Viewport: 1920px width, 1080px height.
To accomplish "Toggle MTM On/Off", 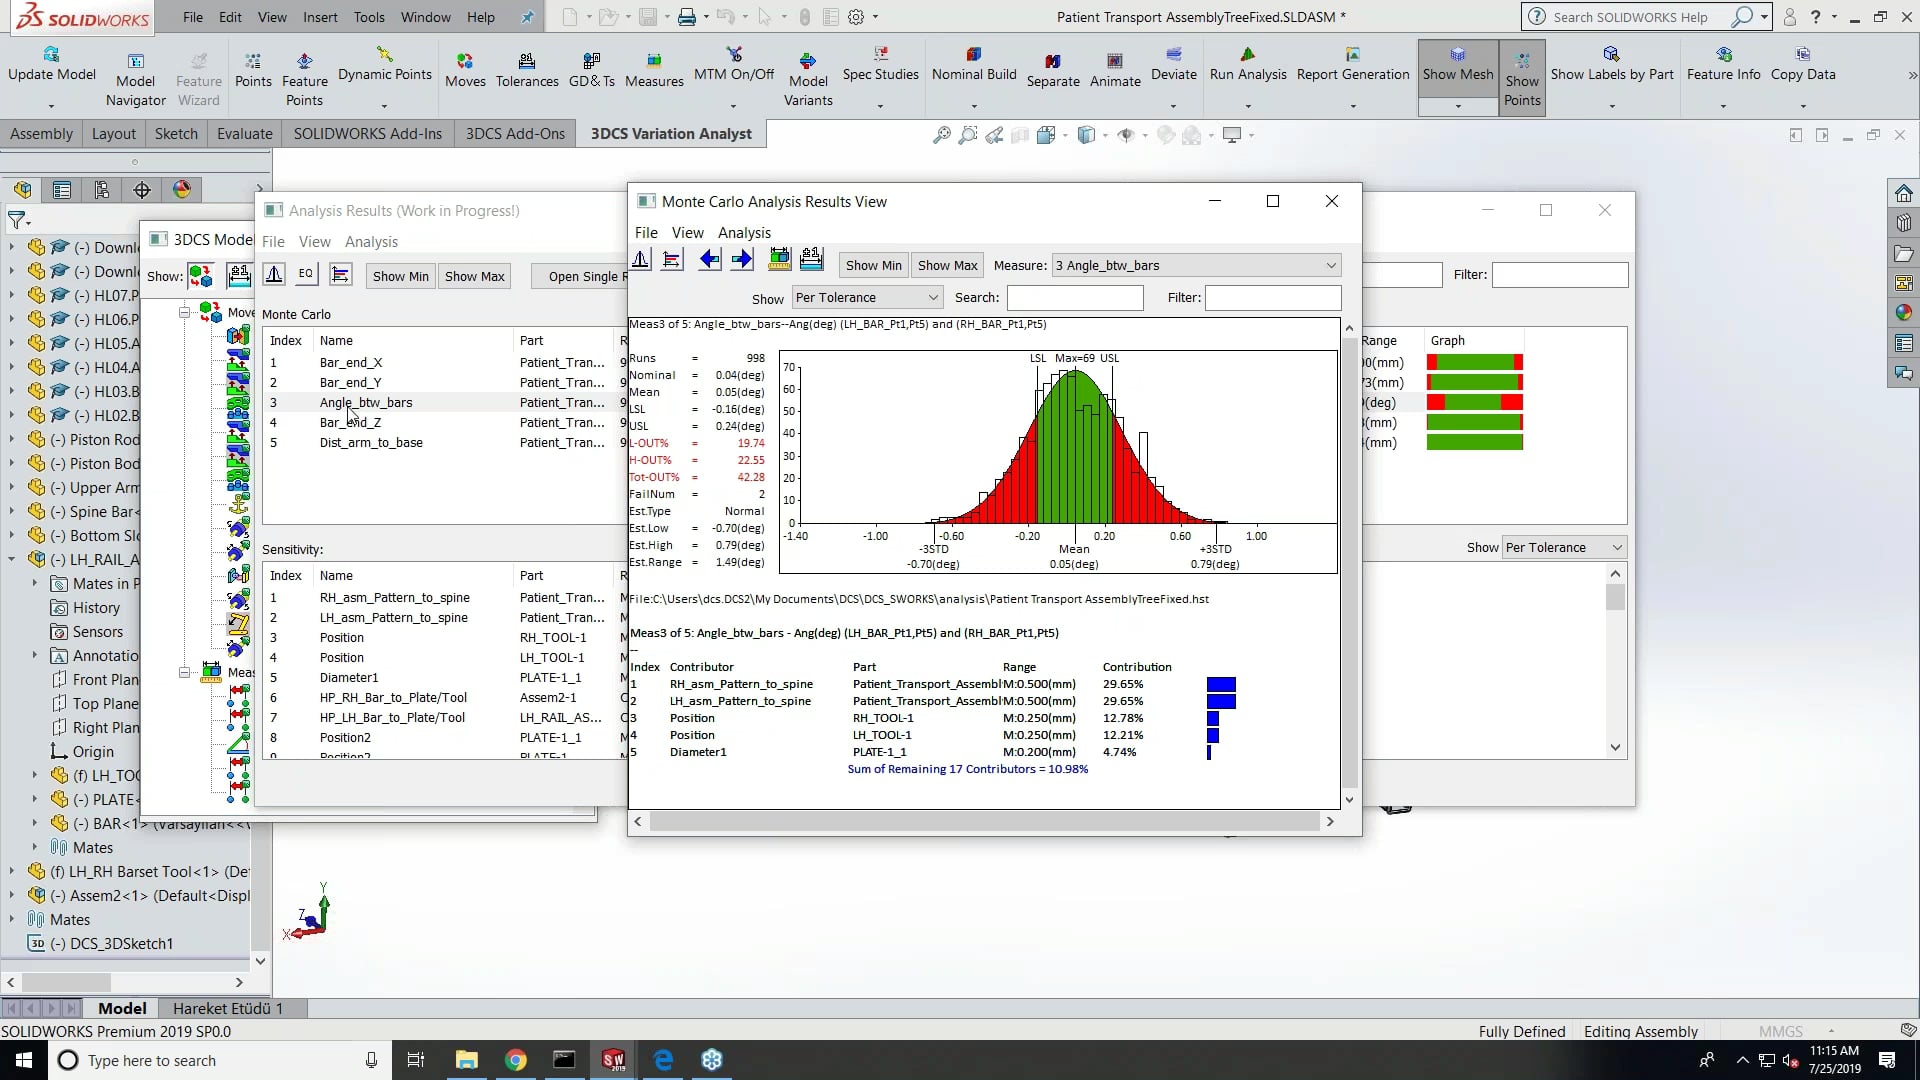I will tap(735, 65).
